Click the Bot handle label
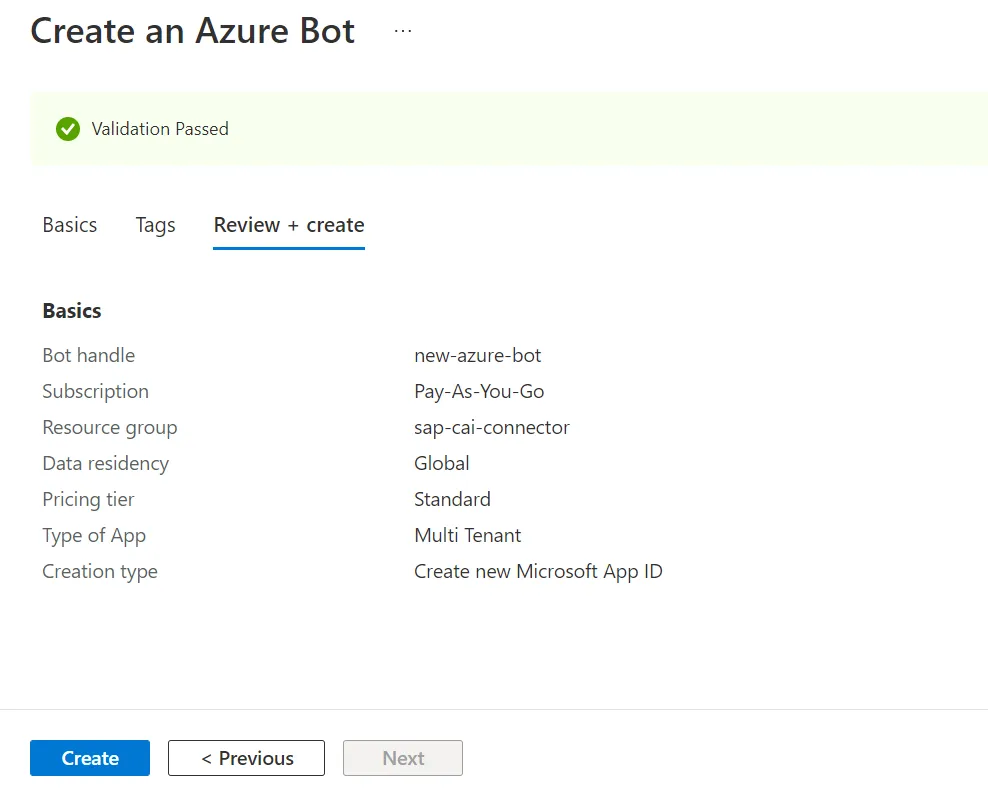Viewport: 988px width, 807px height. [89, 355]
